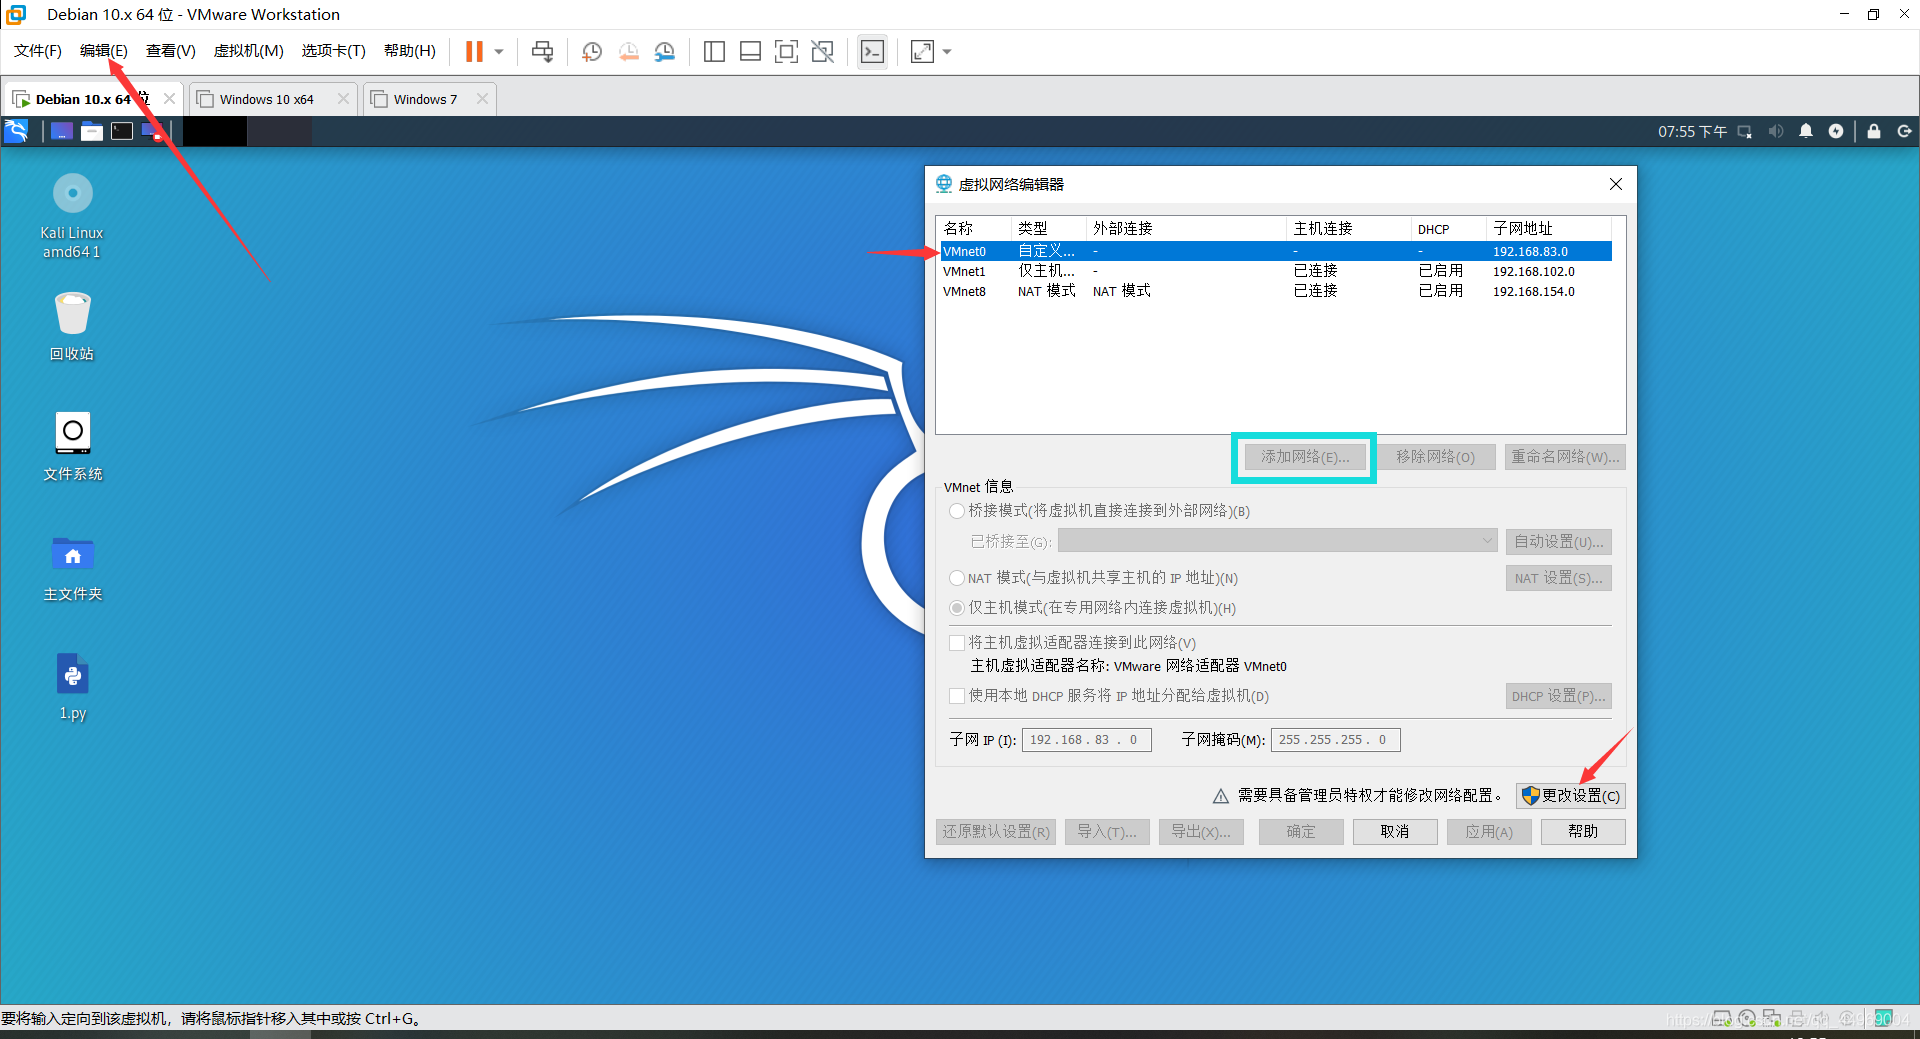Open the file manager icon in Kali panel

click(x=92, y=131)
